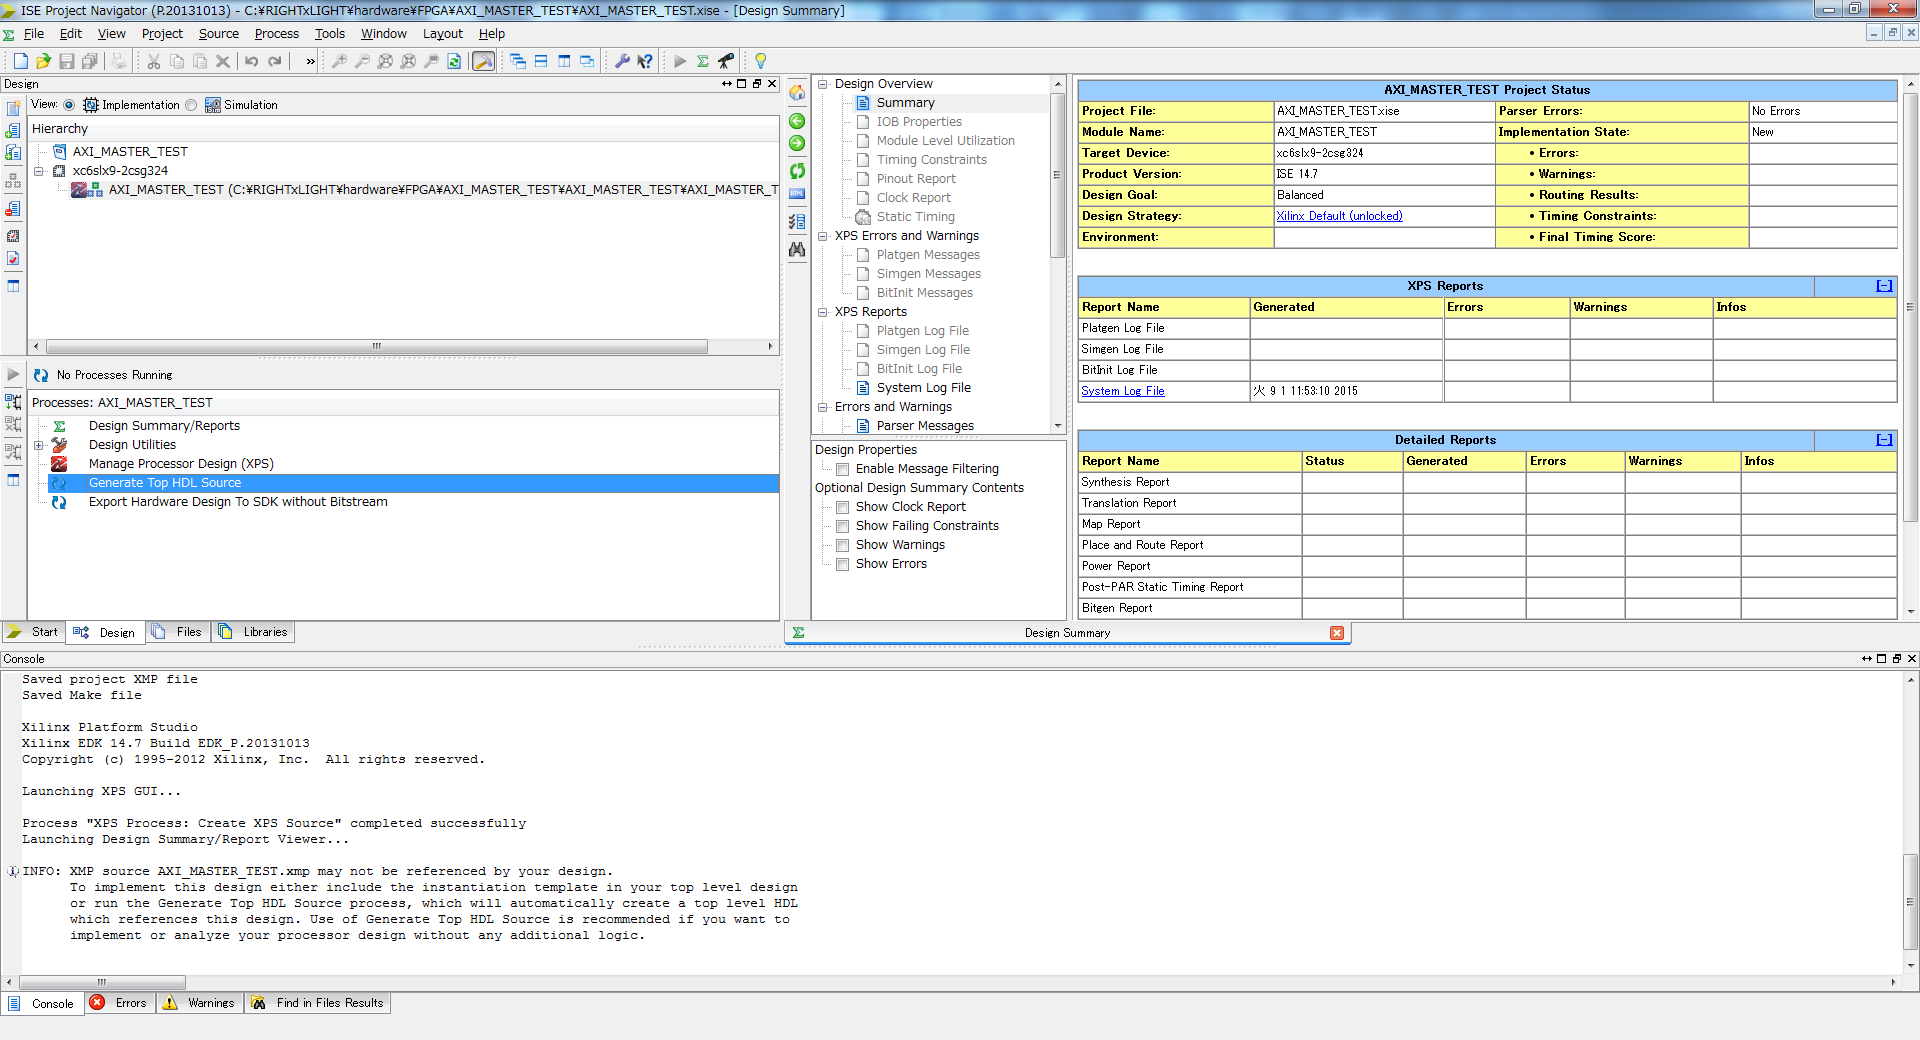The width and height of the screenshot is (1920, 1040).
Task: Click the Console horizontal scrollbar
Action: click(x=102, y=982)
